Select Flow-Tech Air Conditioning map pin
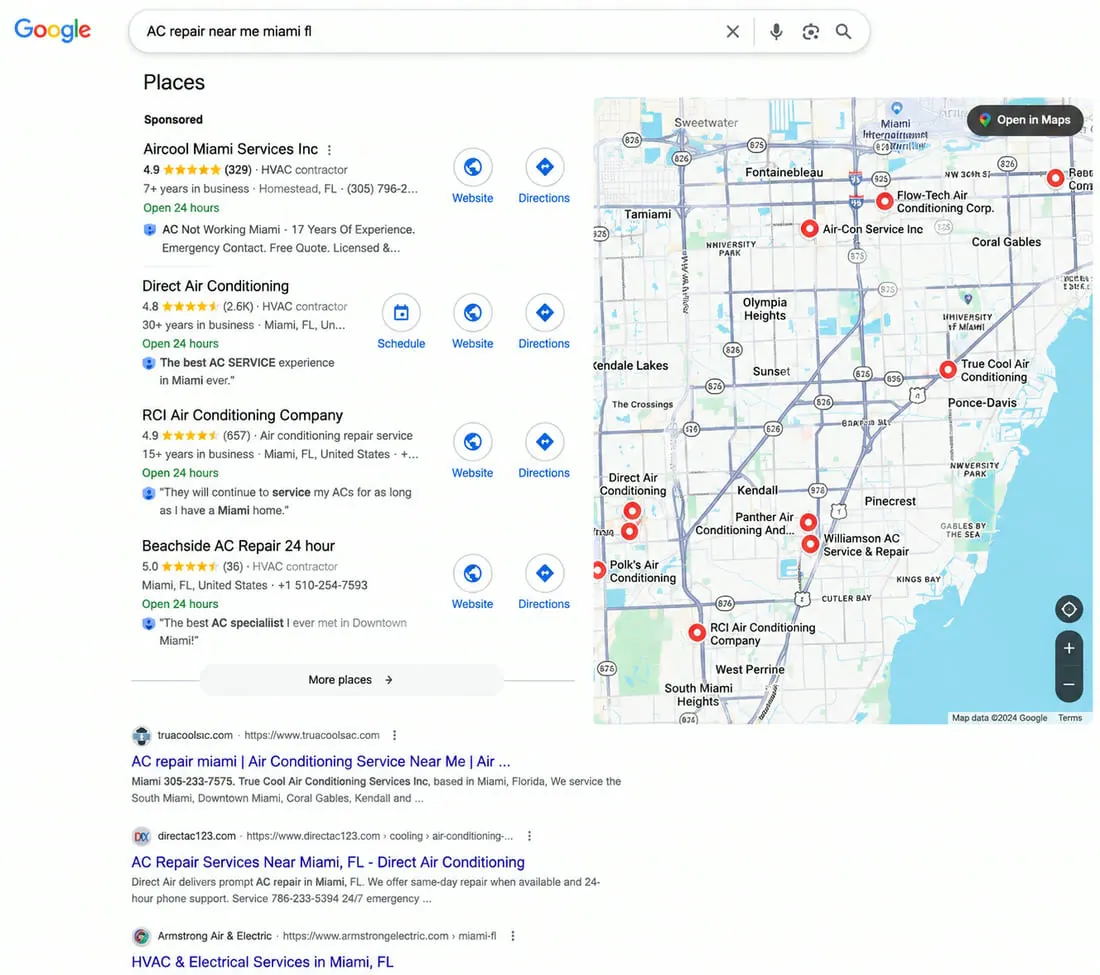The image size is (1100, 975). (885, 201)
